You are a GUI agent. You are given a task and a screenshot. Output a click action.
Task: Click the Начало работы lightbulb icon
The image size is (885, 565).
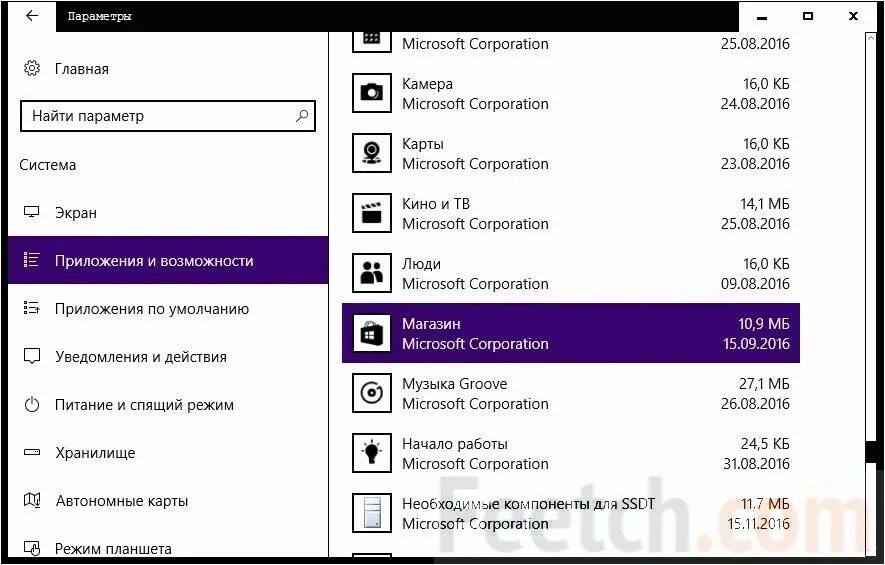[x=371, y=453]
